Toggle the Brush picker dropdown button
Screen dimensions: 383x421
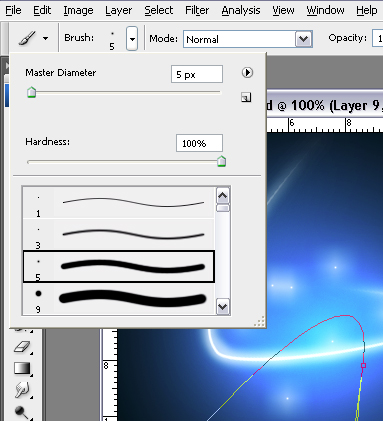132,39
